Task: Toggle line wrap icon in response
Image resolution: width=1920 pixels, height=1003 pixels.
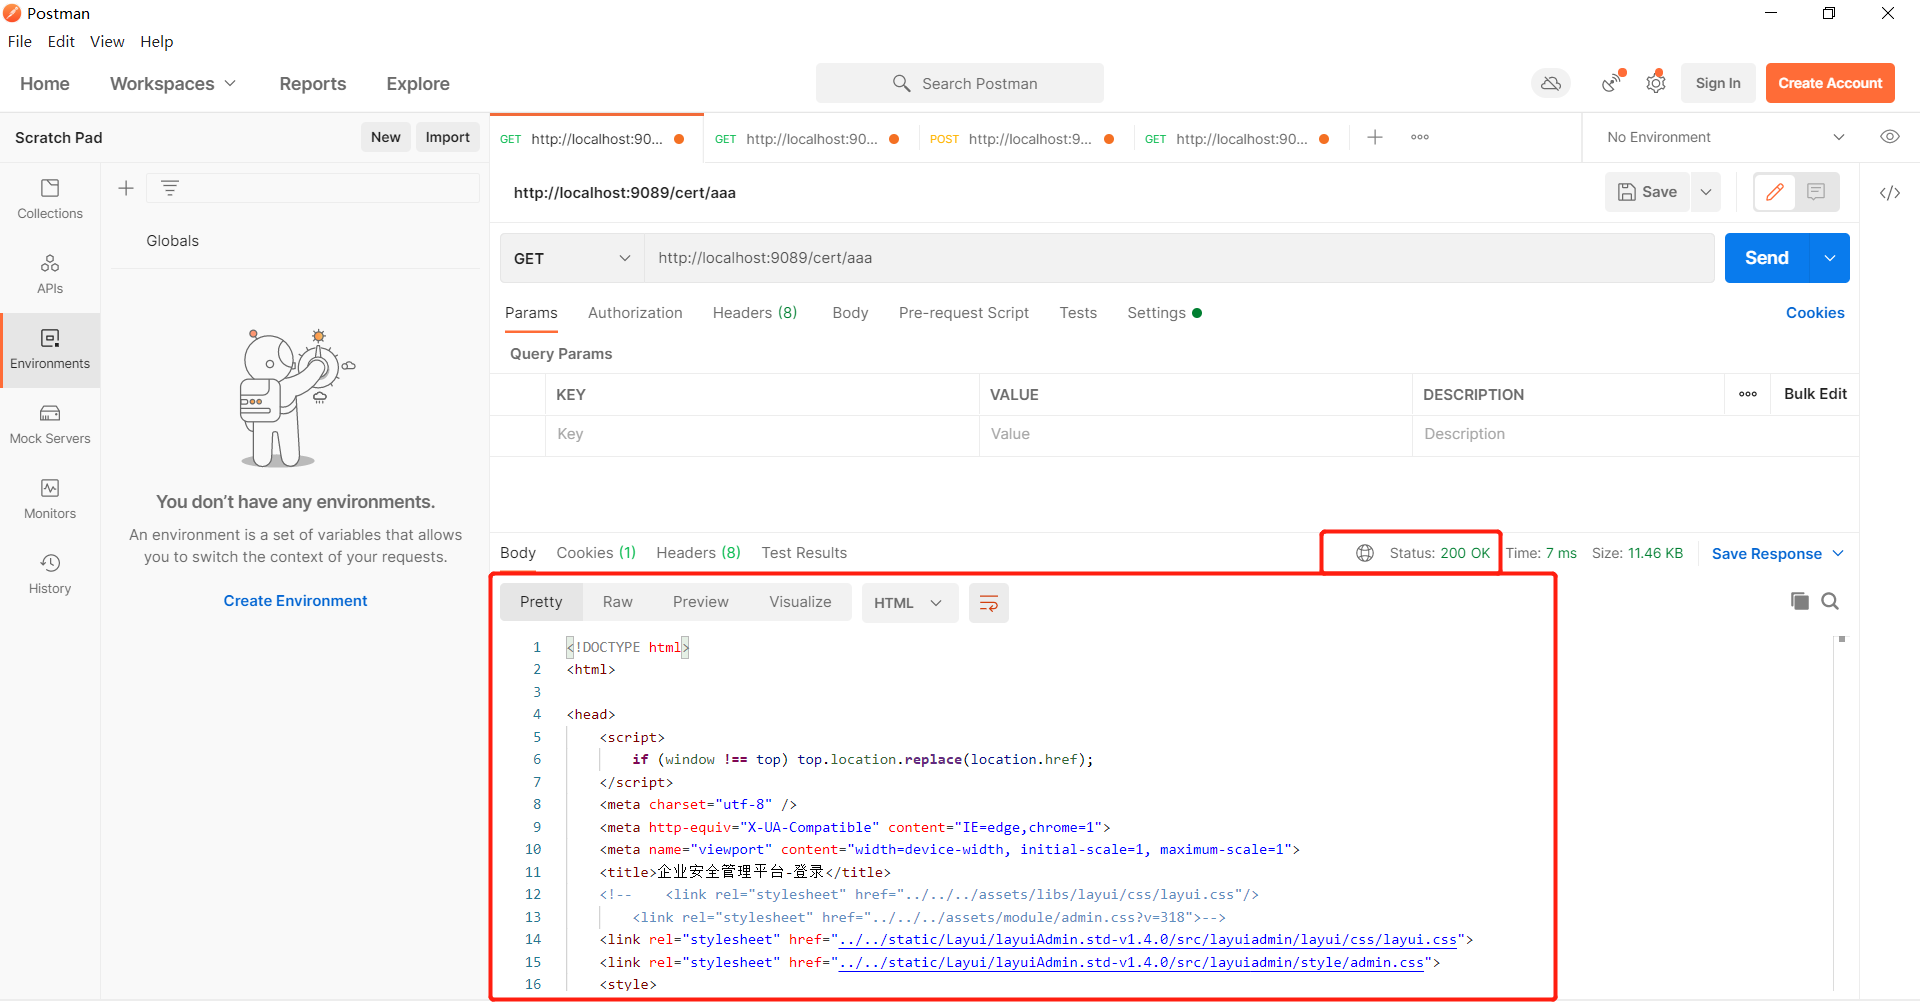Action: pyautogui.click(x=989, y=603)
